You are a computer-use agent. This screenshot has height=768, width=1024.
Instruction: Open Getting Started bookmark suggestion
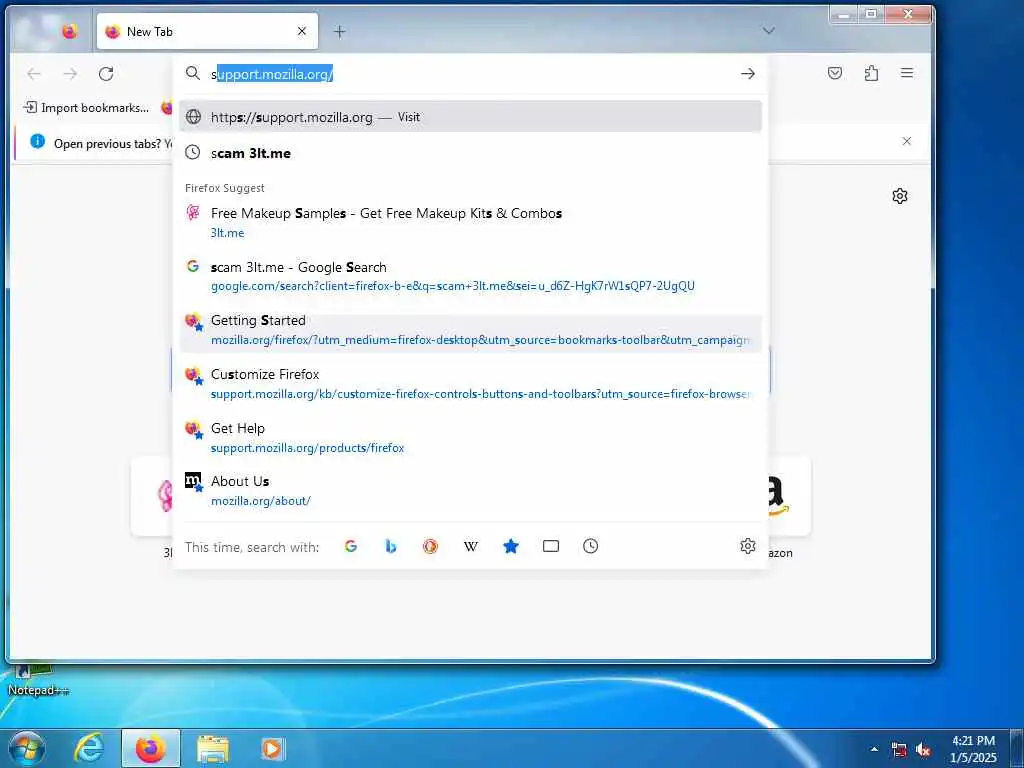click(x=470, y=330)
